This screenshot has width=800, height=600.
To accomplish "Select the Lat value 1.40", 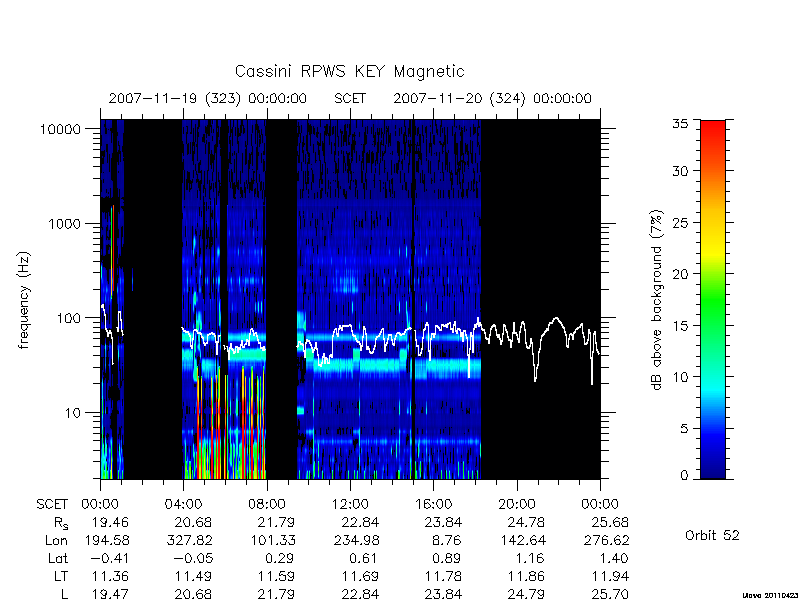I will [614, 558].
